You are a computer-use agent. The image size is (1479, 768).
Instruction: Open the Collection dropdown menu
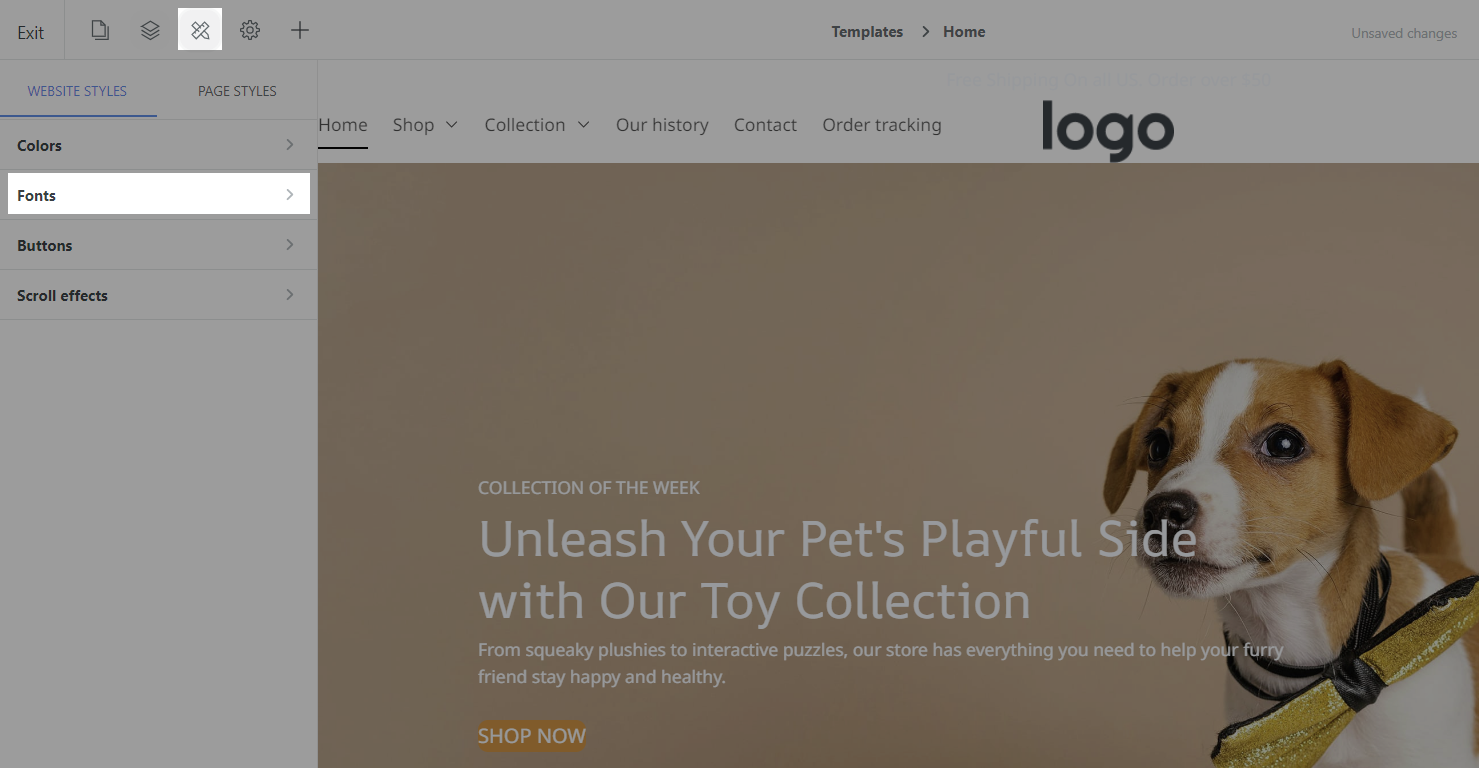[x=537, y=125]
